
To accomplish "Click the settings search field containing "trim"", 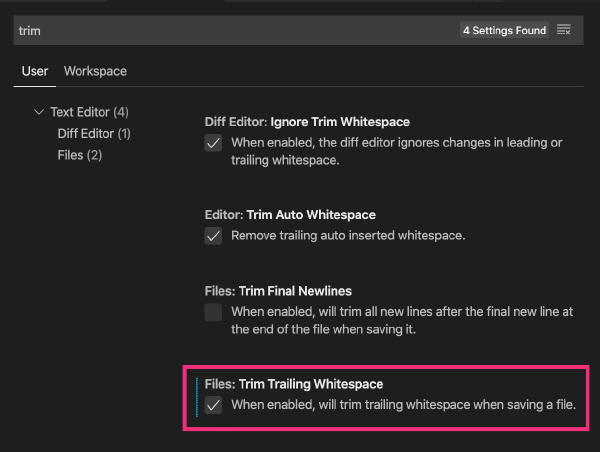I will 230,30.
